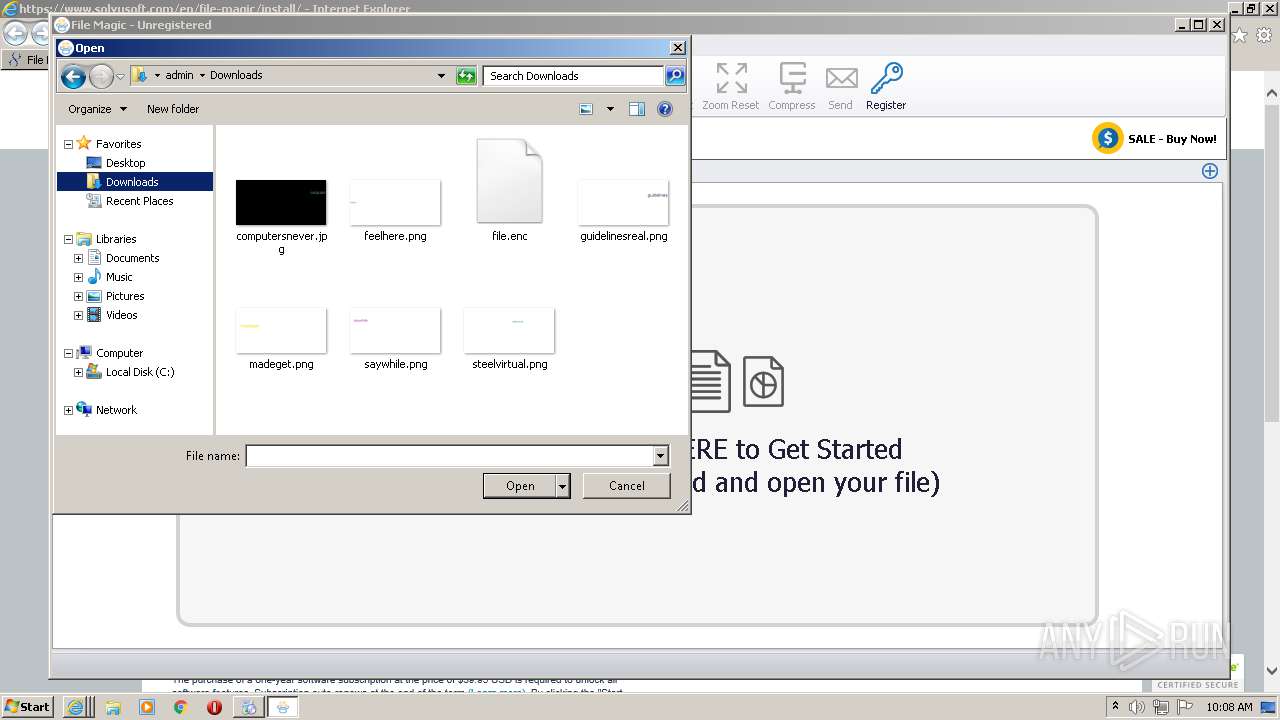Change view with the view icon

click(586, 109)
